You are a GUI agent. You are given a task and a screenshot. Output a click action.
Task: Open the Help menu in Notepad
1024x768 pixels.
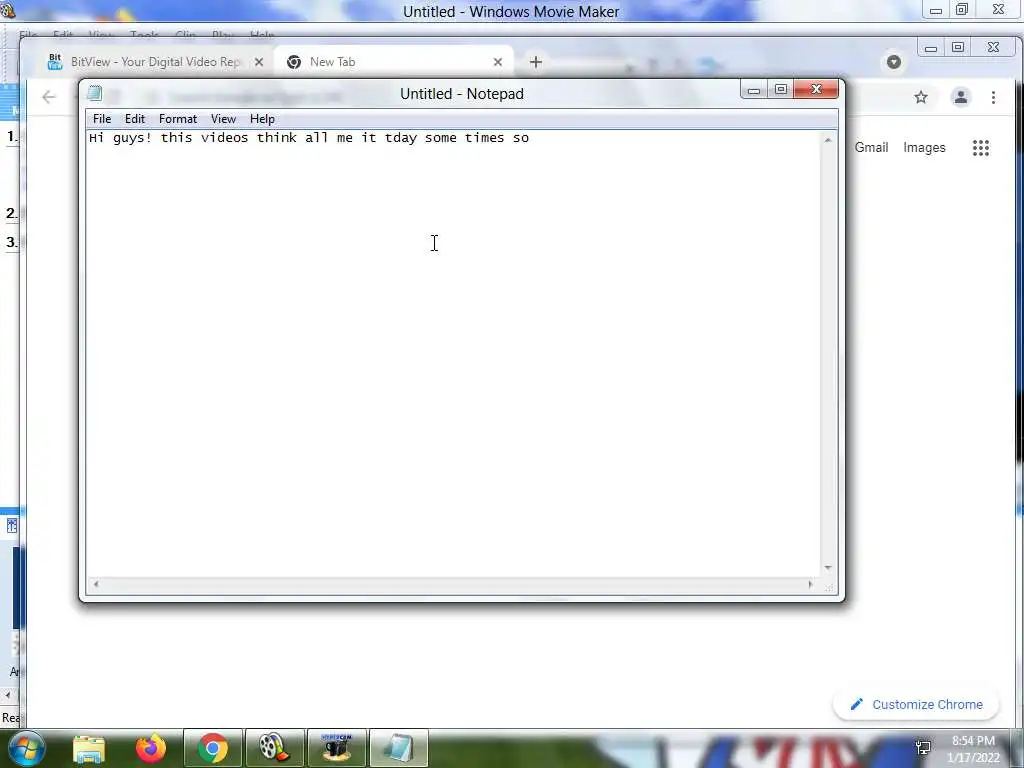262,119
